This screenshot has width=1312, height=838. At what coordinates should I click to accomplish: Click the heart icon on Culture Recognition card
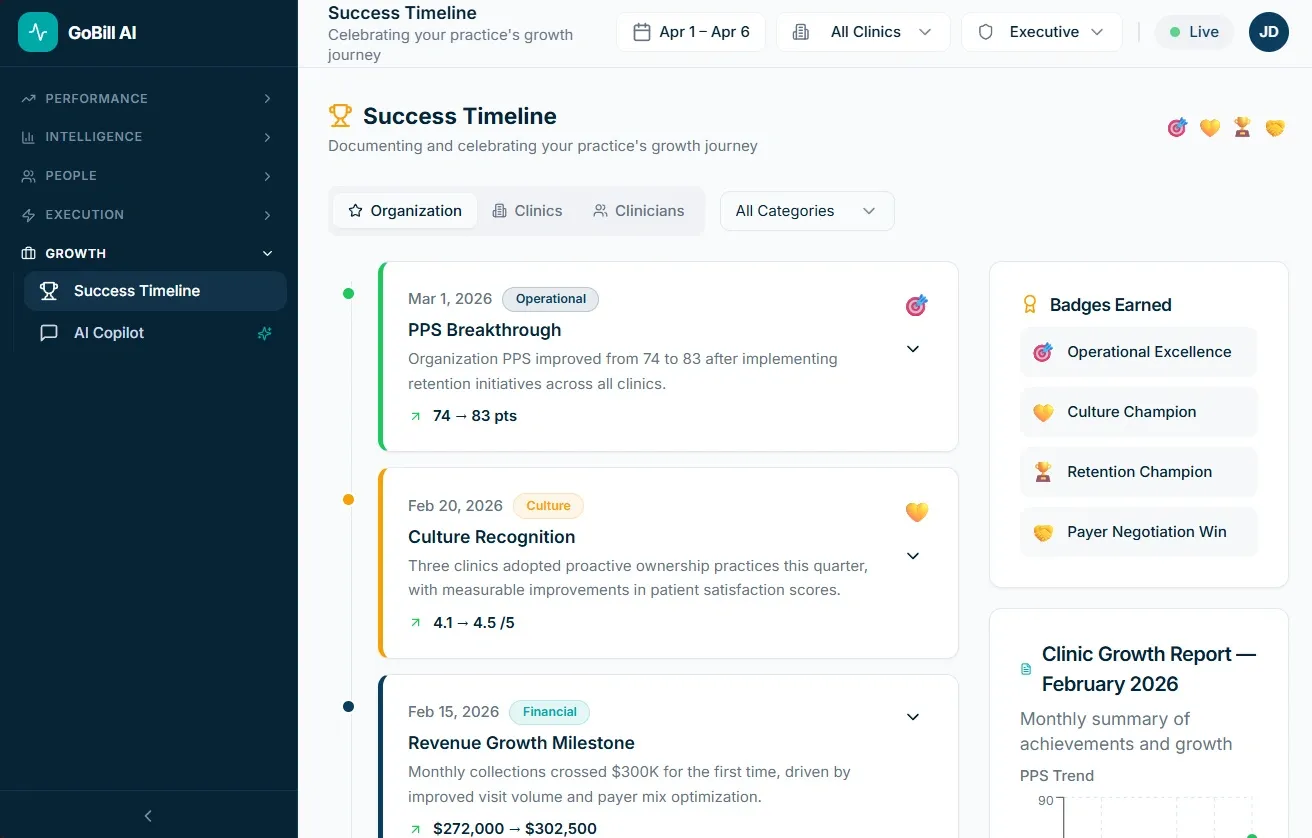[917, 512]
